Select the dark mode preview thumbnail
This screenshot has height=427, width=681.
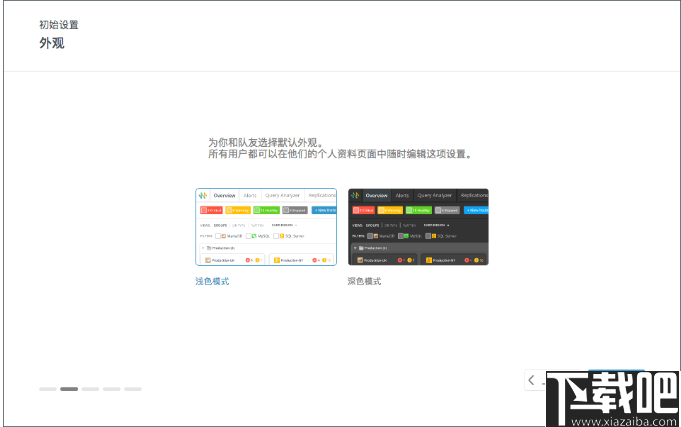418,227
